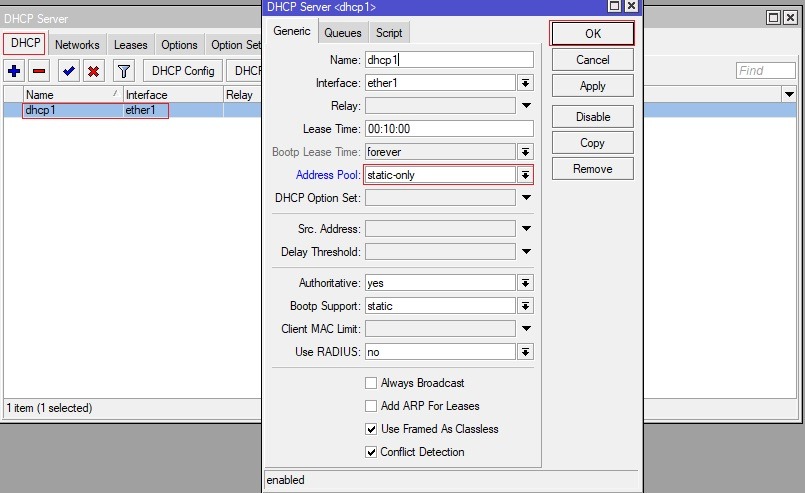Close the DHCP Server dhcp1 dialog

tap(631, 6)
